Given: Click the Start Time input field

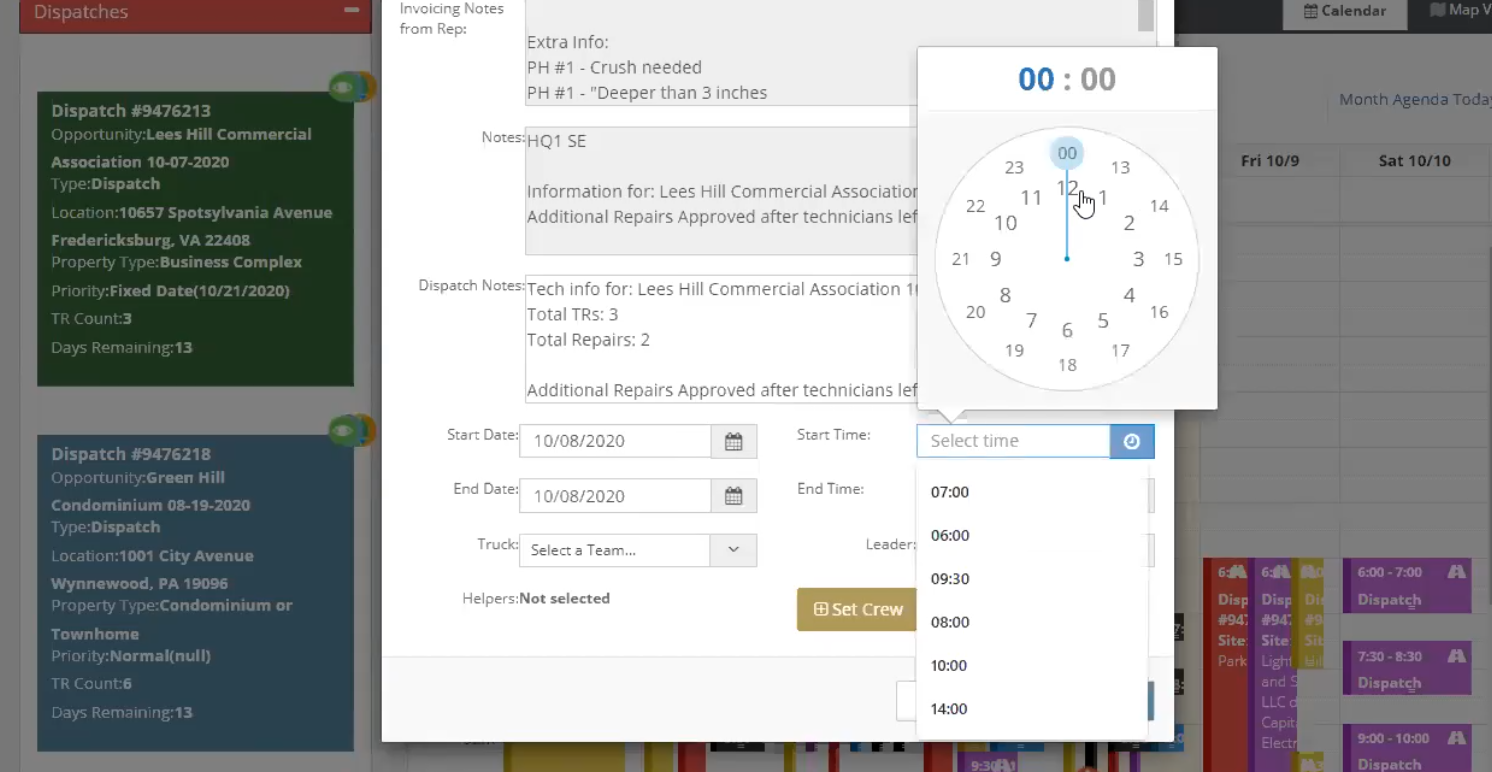Looking at the screenshot, I should [x=1013, y=441].
